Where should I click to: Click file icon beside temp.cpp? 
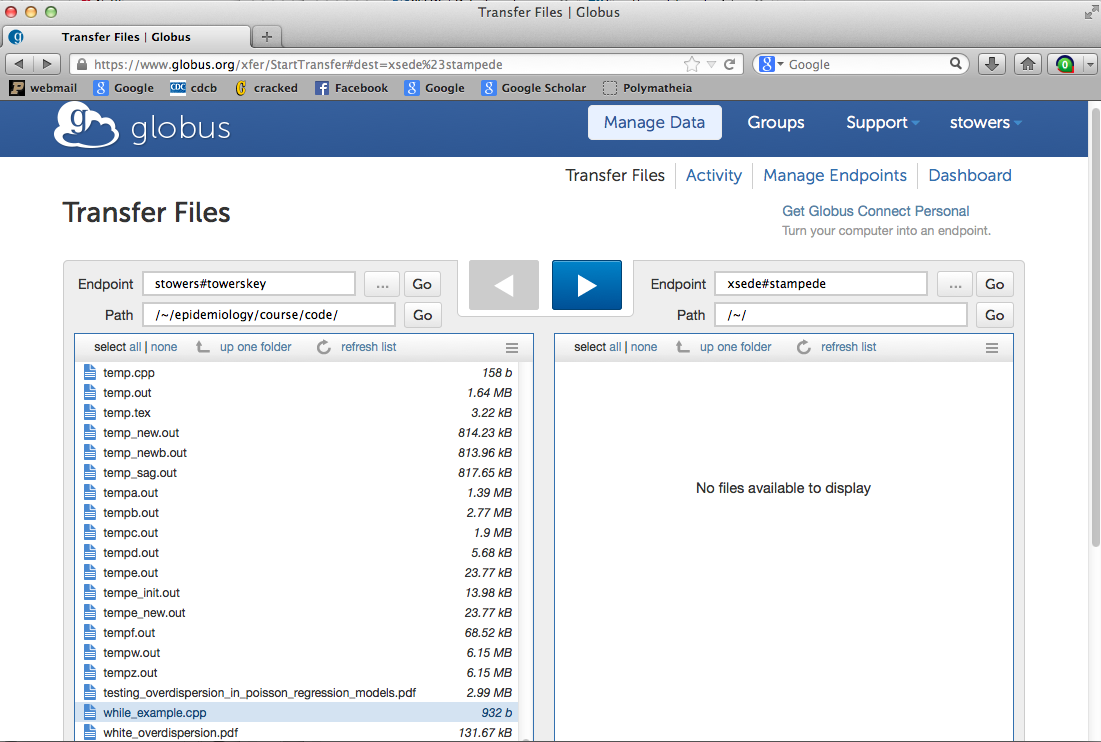(x=90, y=372)
